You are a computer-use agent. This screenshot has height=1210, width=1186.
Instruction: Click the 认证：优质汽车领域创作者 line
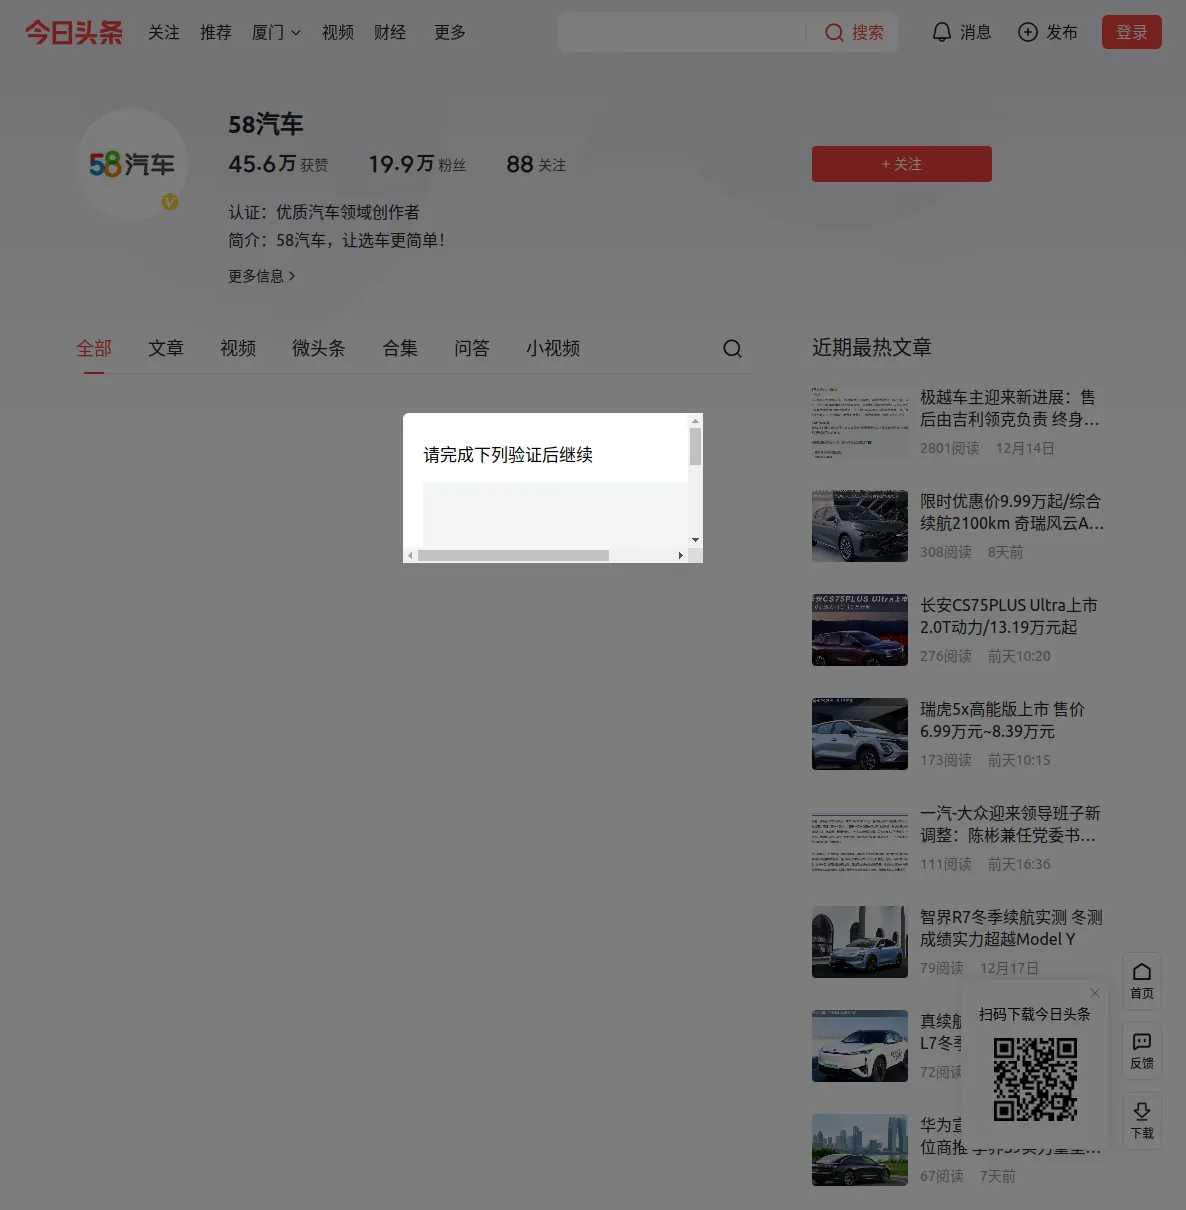pos(324,212)
